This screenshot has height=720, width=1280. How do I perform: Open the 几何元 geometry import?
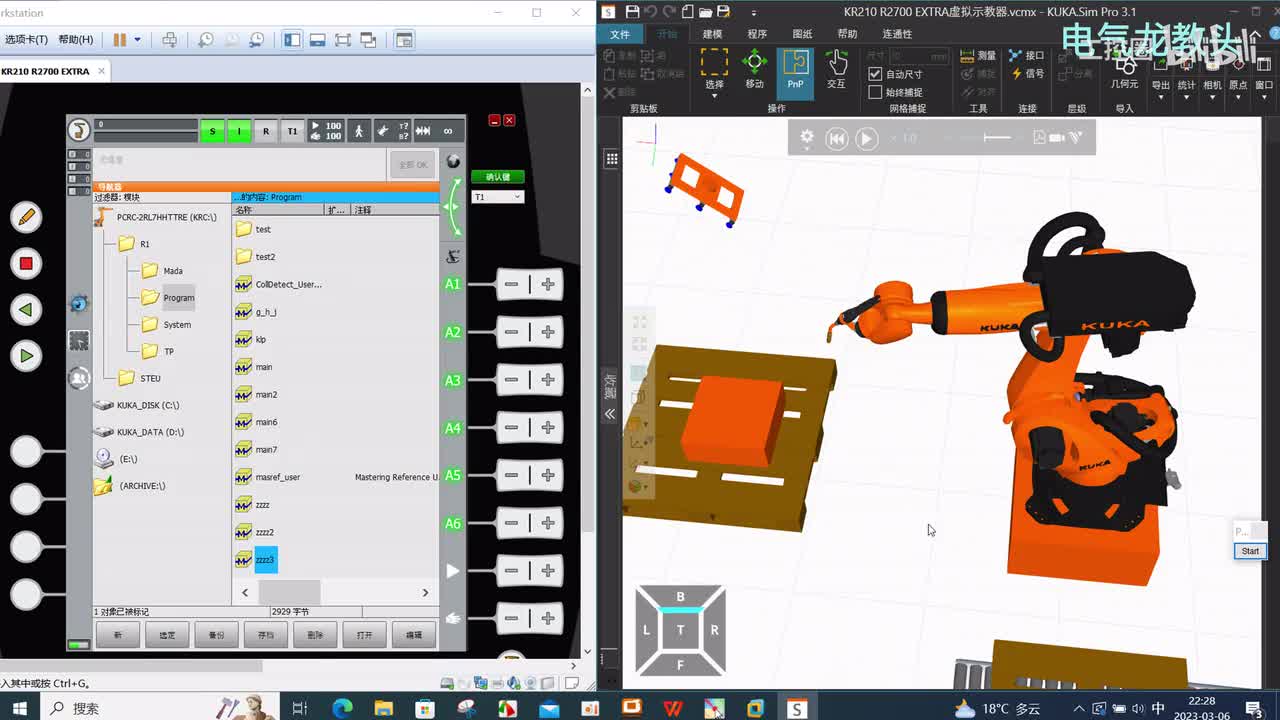tap(1125, 72)
